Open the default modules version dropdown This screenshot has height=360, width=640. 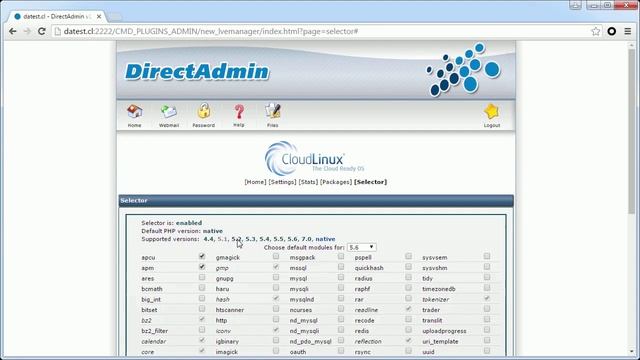click(361, 247)
